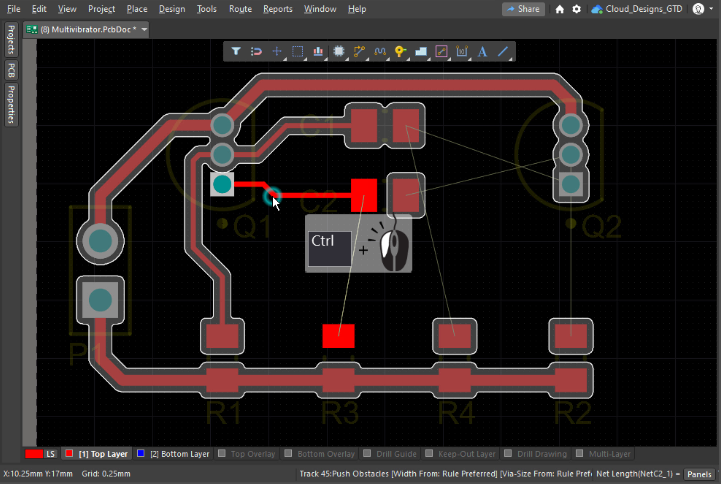Activate the interactive routing tool
Screen dimensions: 721x484
[x=359, y=51]
